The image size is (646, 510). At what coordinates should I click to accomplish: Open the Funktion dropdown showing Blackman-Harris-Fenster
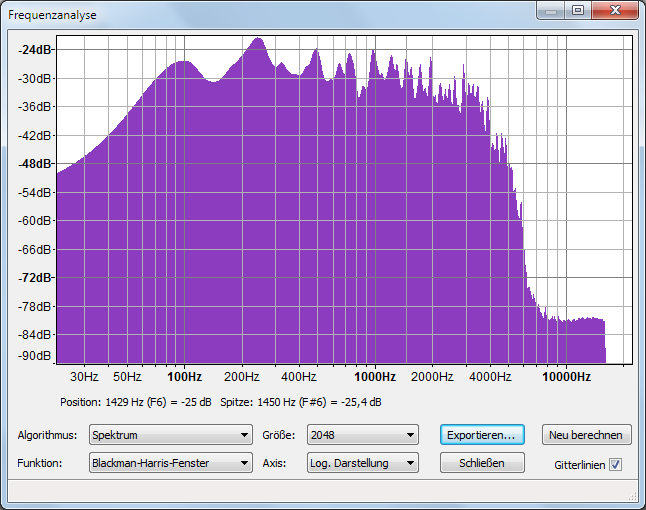click(x=171, y=463)
